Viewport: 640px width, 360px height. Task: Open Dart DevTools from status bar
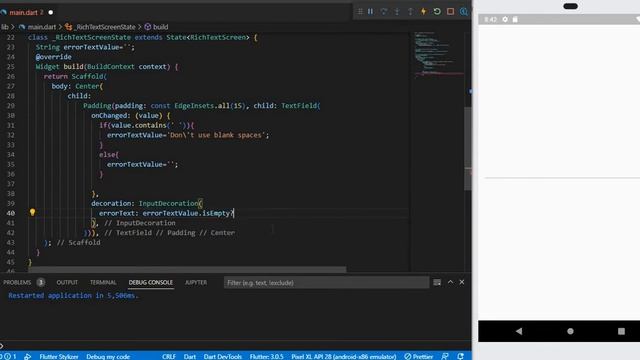point(222,356)
